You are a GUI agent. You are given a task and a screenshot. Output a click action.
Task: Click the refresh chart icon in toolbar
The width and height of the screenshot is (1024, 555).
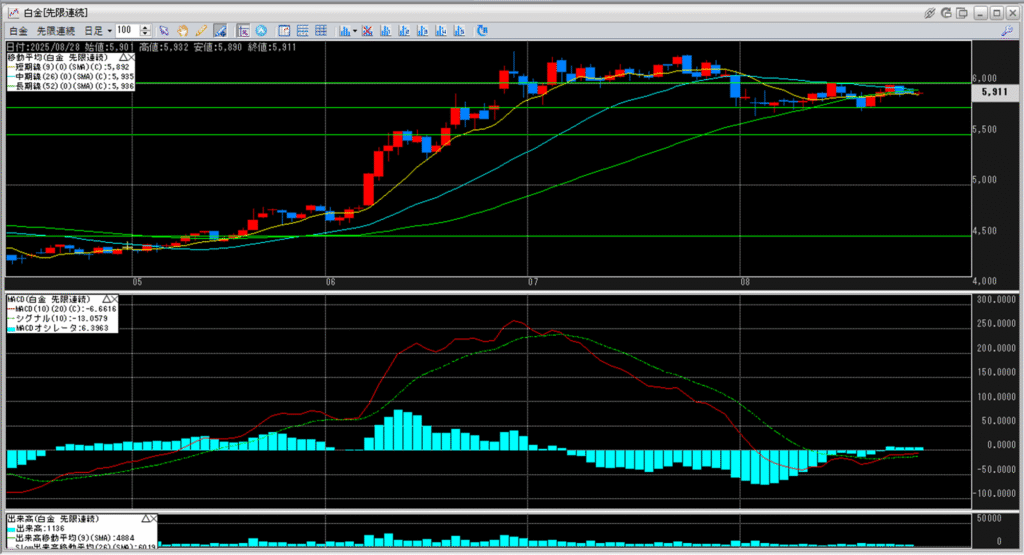click(x=481, y=31)
